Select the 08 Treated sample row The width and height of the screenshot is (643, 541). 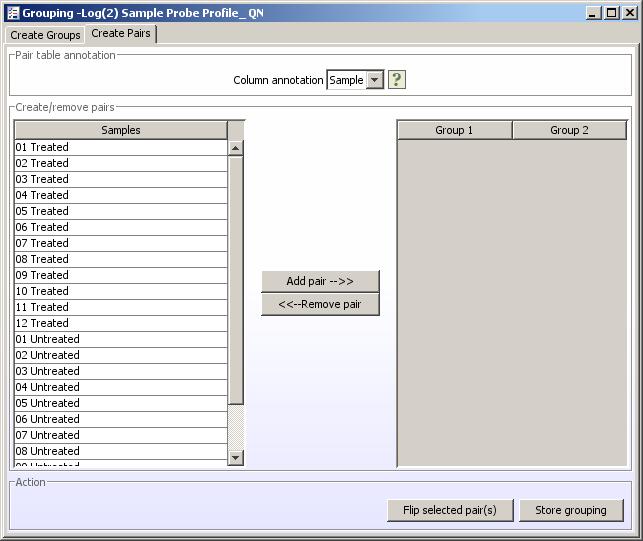click(x=121, y=259)
